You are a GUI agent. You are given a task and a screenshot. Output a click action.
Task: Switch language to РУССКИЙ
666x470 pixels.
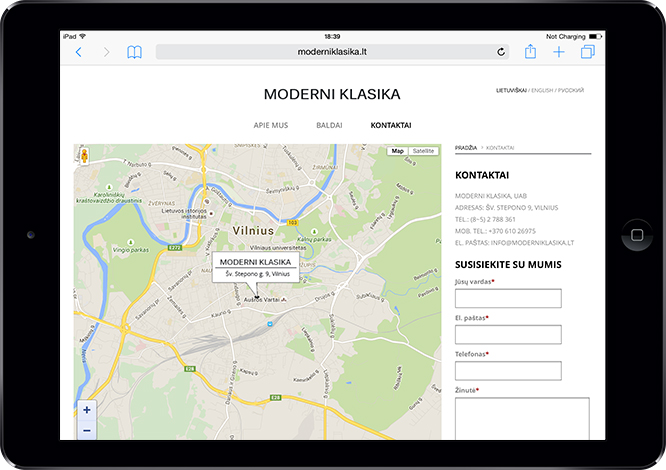571,90
